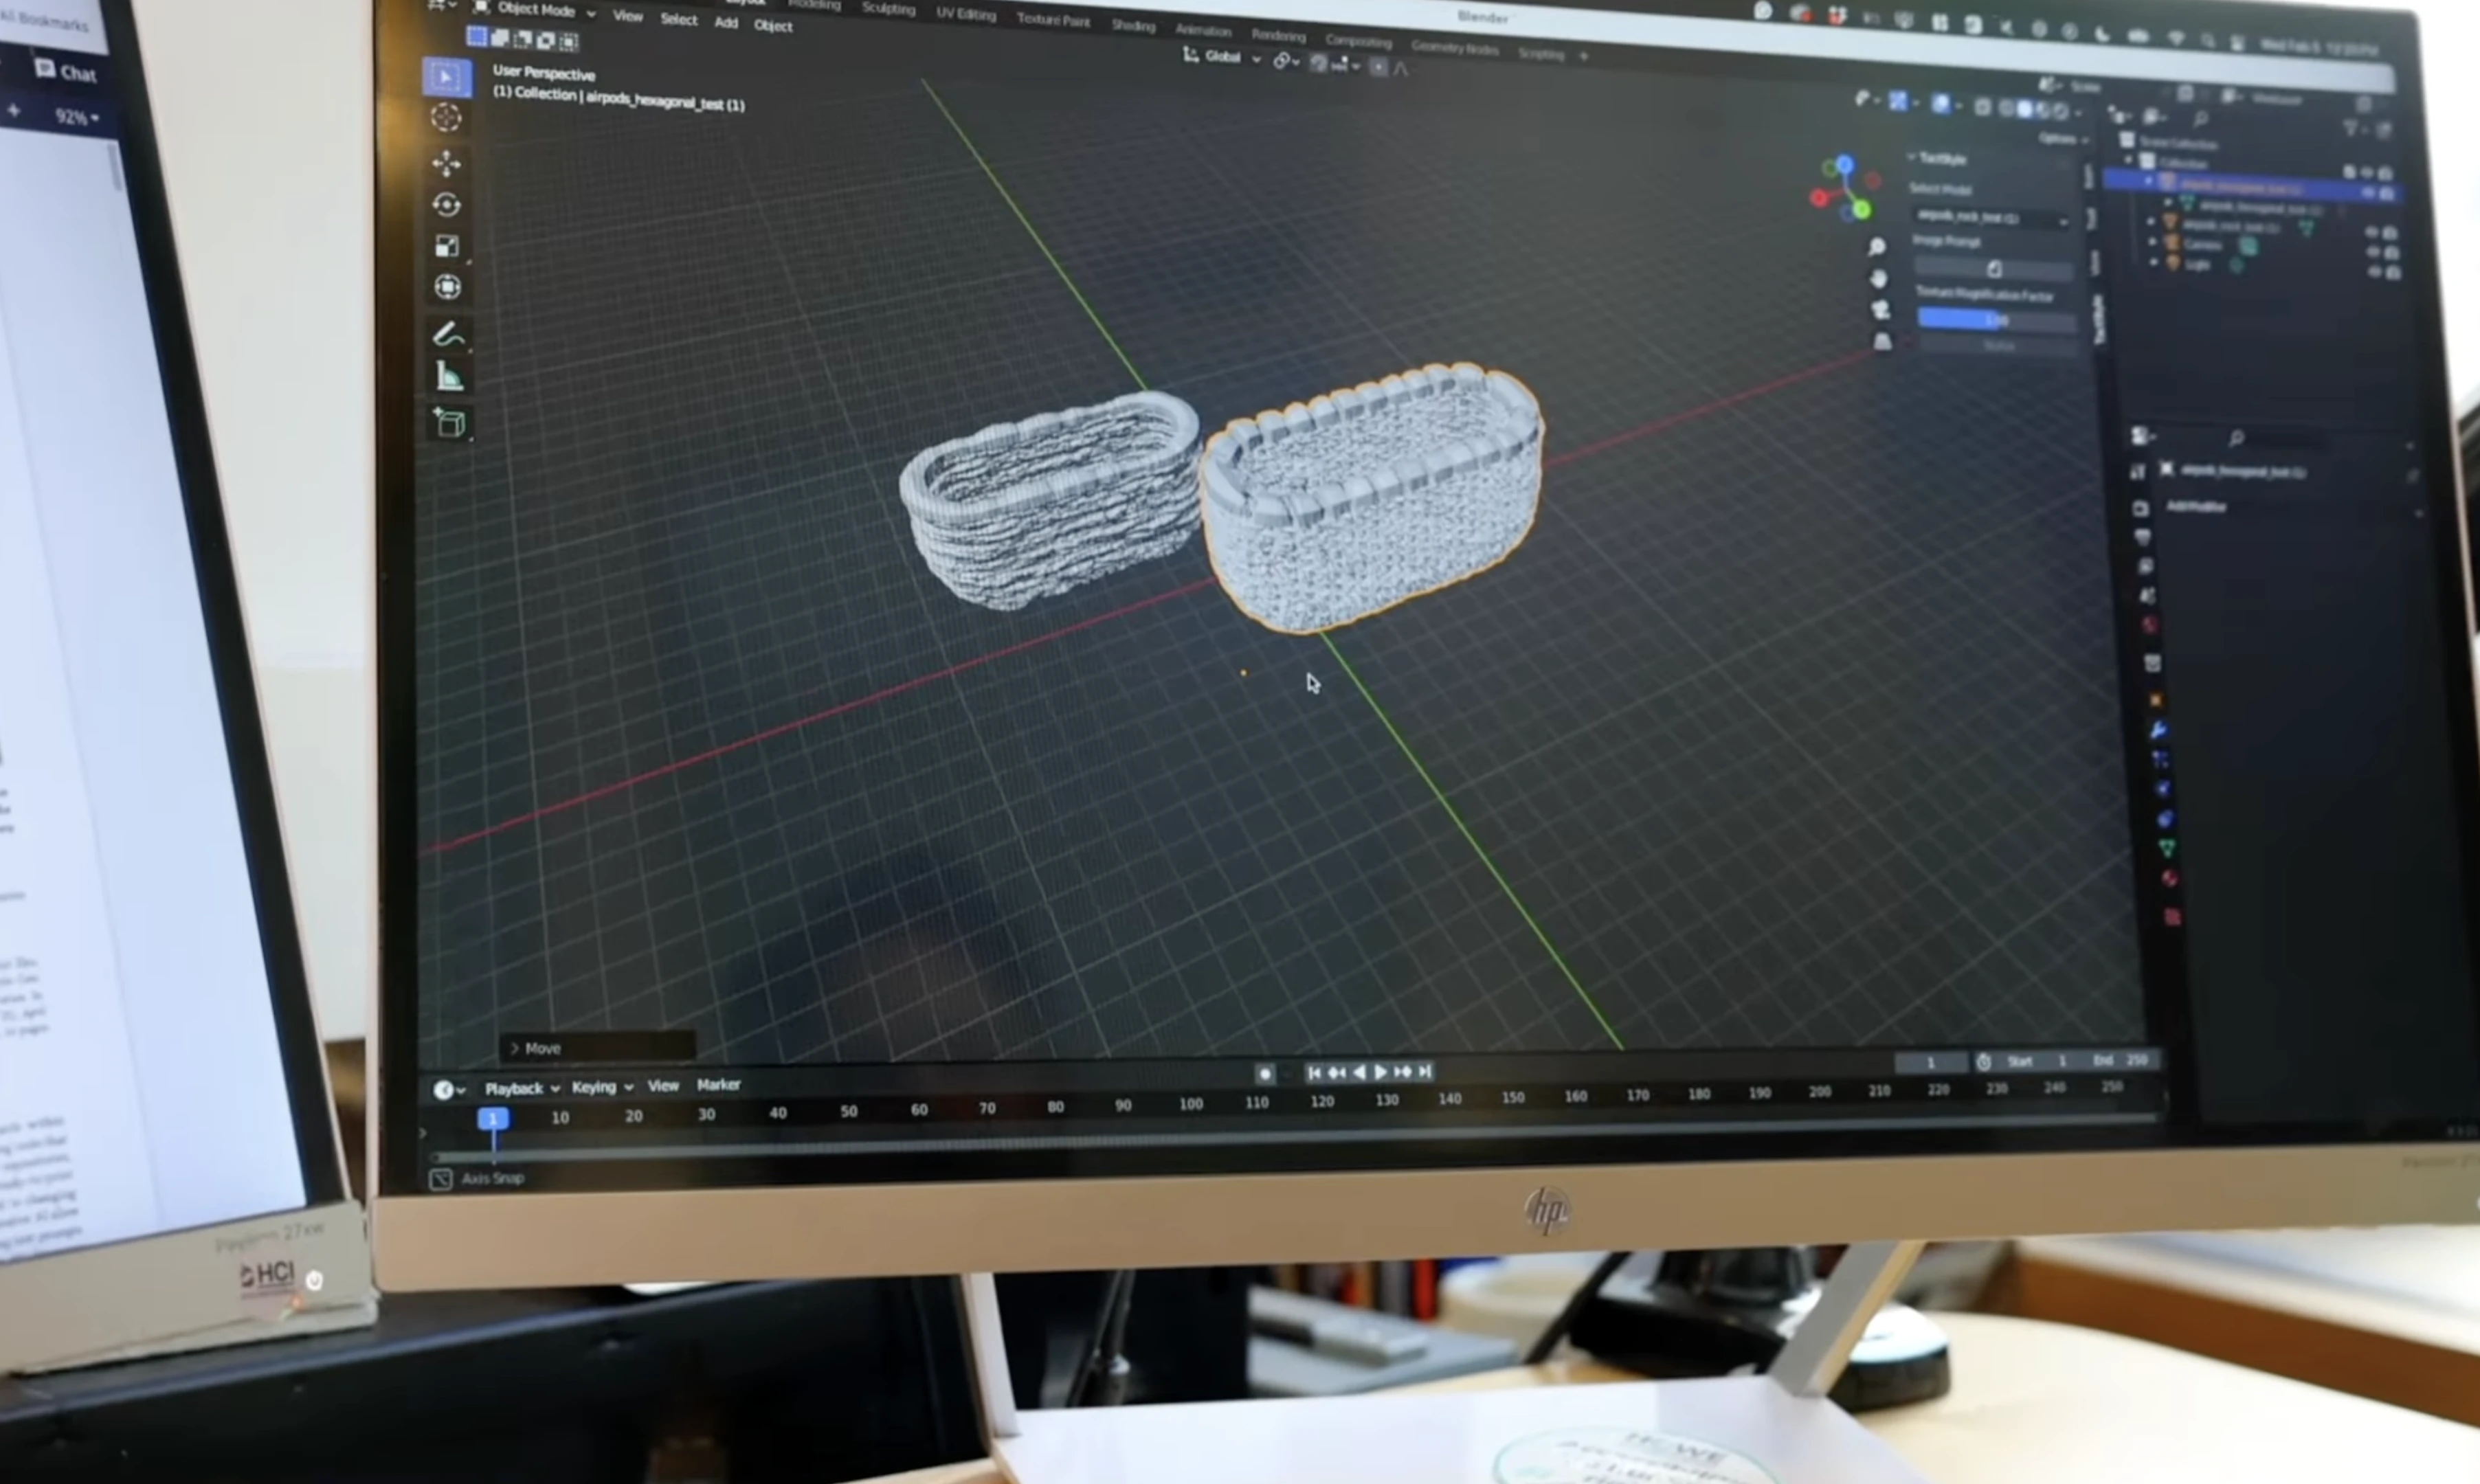2480x1484 pixels.
Task: Toggle viewport overlays button
Action: point(1941,104)
